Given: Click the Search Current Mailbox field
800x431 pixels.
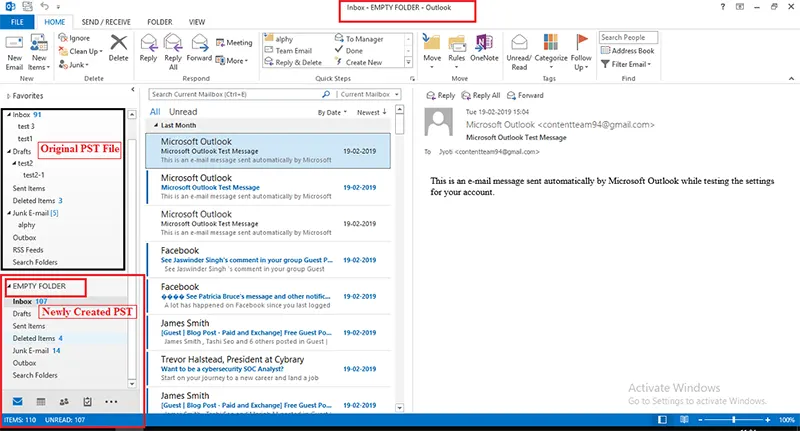Looking at the screenshot, I should [x=237, y=94].
